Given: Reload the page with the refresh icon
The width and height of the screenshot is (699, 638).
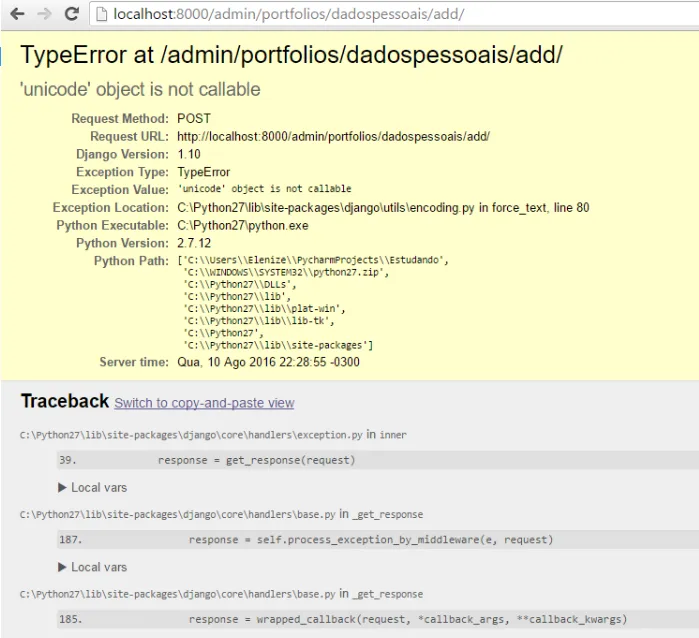Looking at the screenshot, I should click(x=71, y=14).
